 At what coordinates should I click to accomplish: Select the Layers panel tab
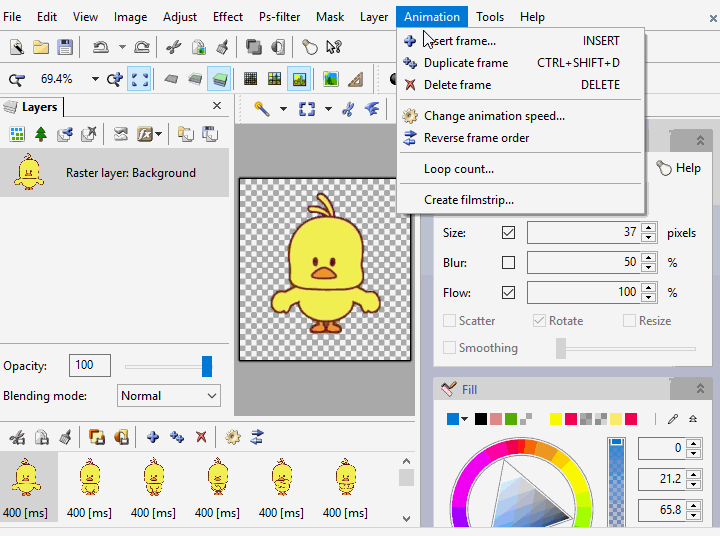31,107
